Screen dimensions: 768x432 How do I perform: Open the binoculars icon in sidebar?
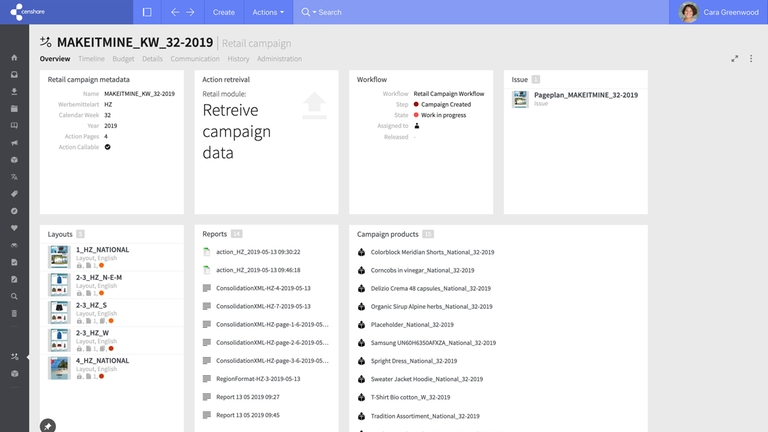coord(14,245)
